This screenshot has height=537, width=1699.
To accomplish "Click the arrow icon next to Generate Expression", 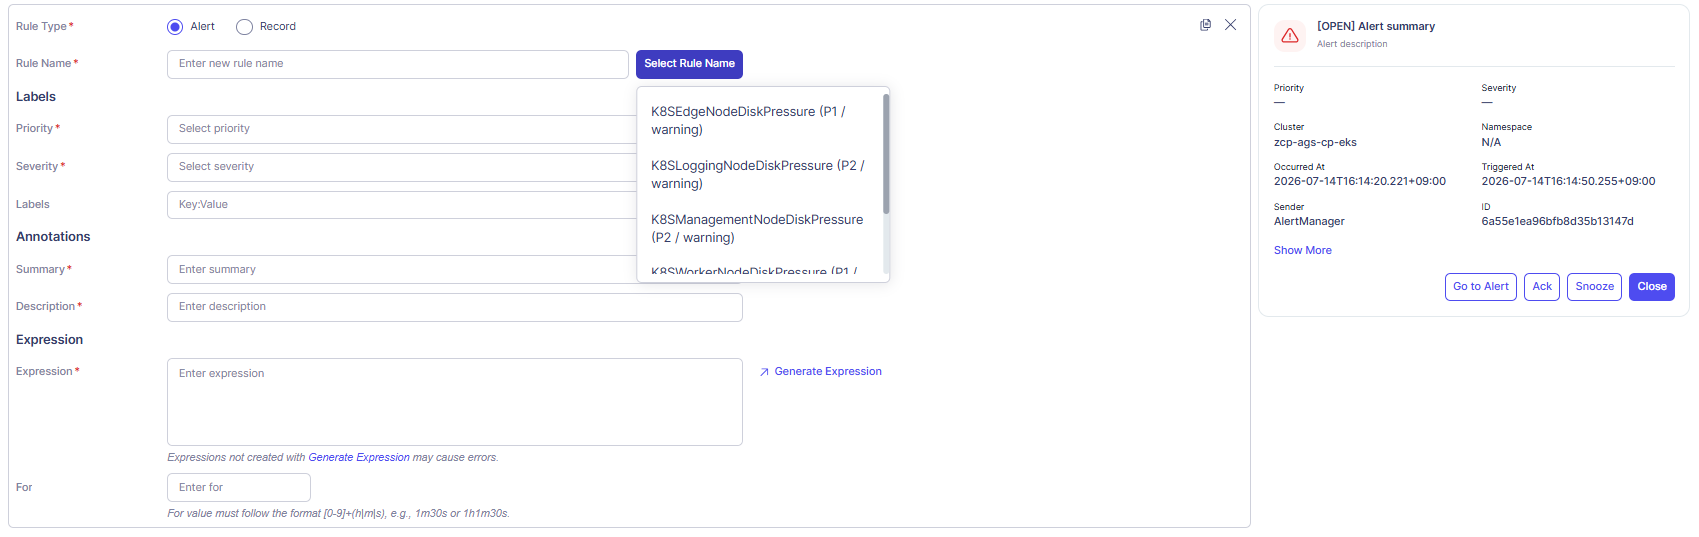I will pyautogui.click(x=764, y=372).
